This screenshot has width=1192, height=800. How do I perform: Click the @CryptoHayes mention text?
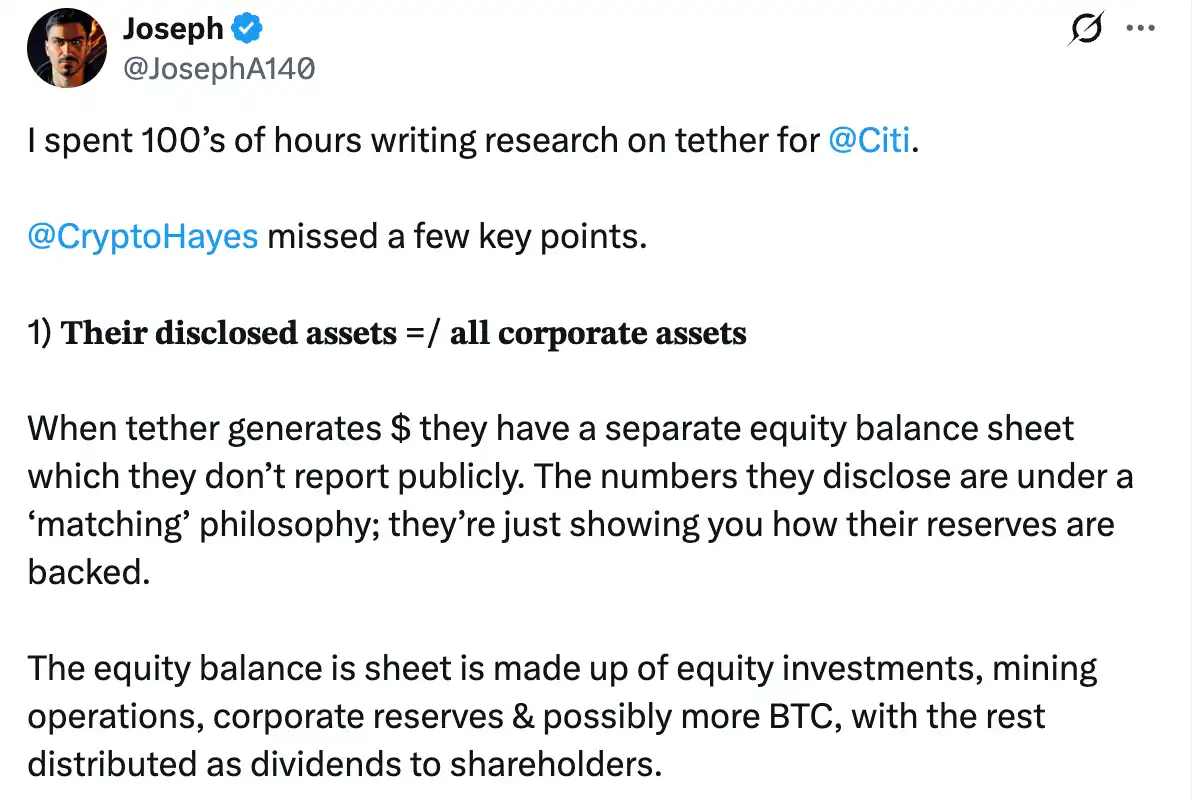click(141, 236)
